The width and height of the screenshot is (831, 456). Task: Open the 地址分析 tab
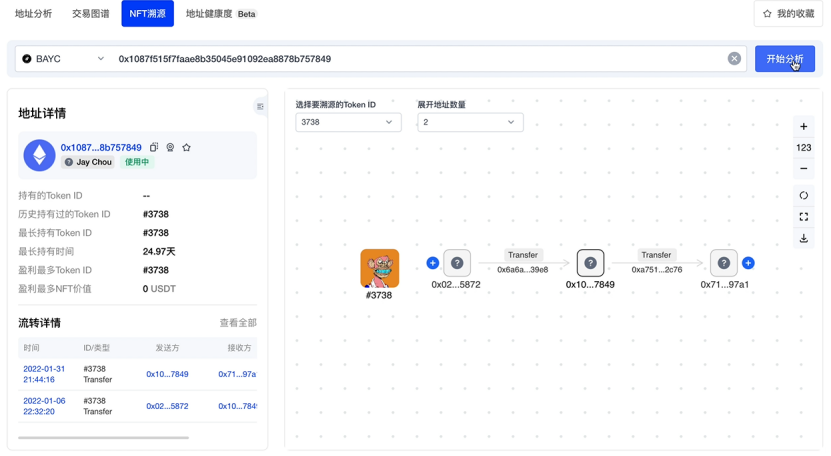tap(33, 14)
